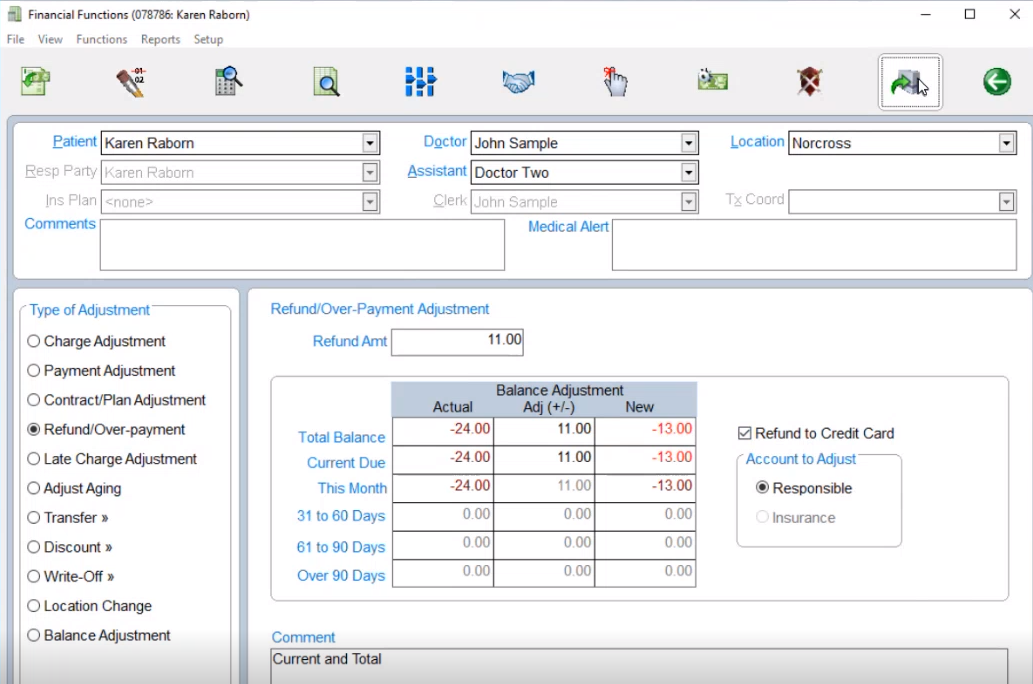
Task: Click the calculator with magnifier toolbar icon
Action: 229,81
